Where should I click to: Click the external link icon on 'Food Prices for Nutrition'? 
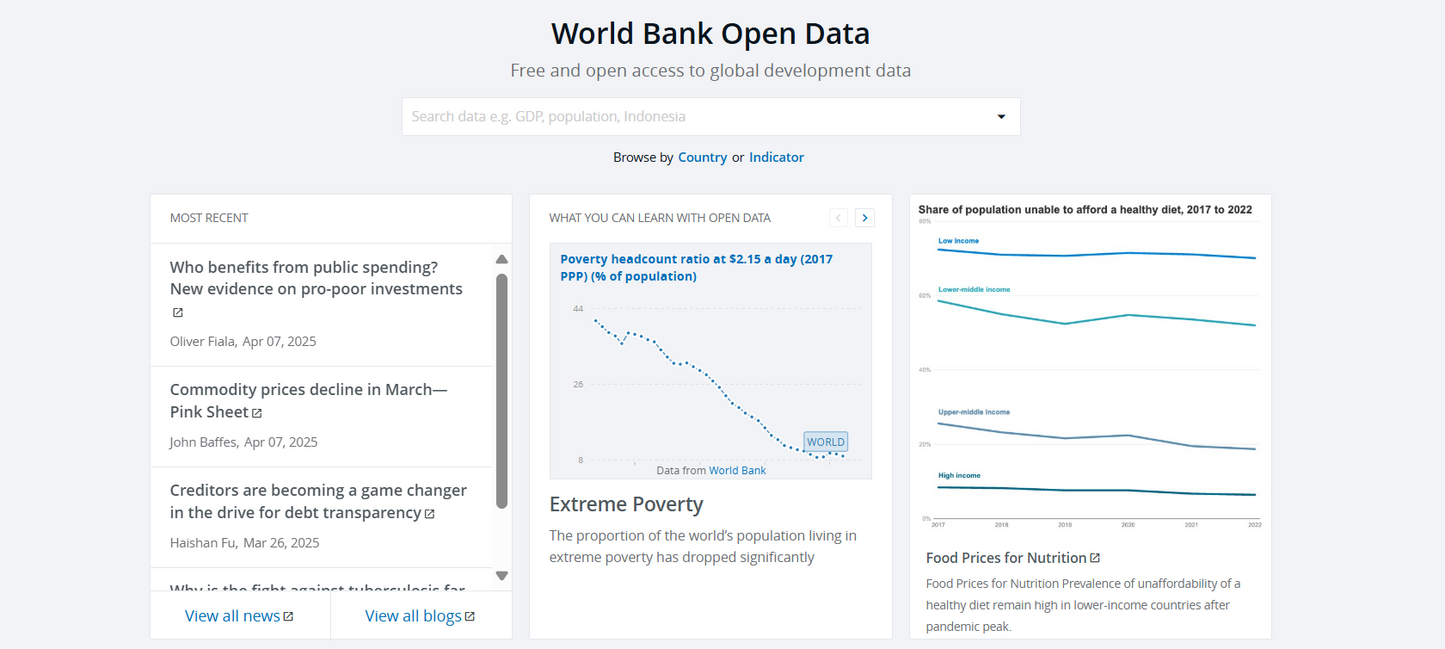pos(1095,557)
